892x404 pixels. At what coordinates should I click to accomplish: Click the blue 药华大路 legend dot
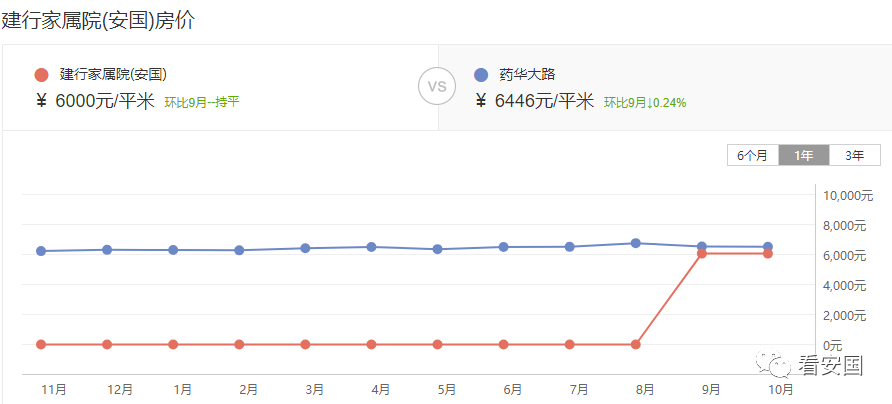pyautogui.click(x=481, y=75)
